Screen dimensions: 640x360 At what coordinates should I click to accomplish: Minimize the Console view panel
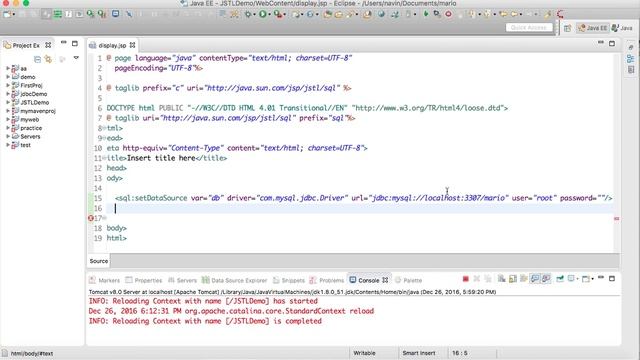[x=601, y=278]
